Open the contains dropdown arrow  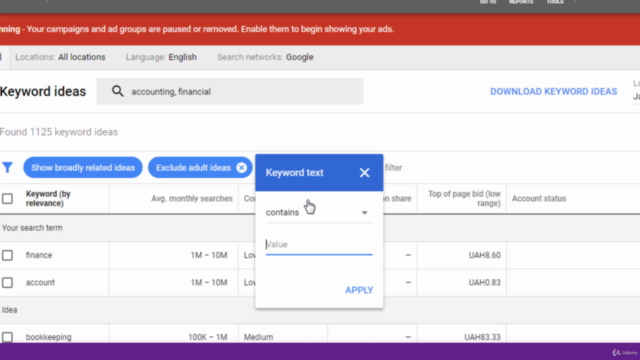tap(364, 213)
